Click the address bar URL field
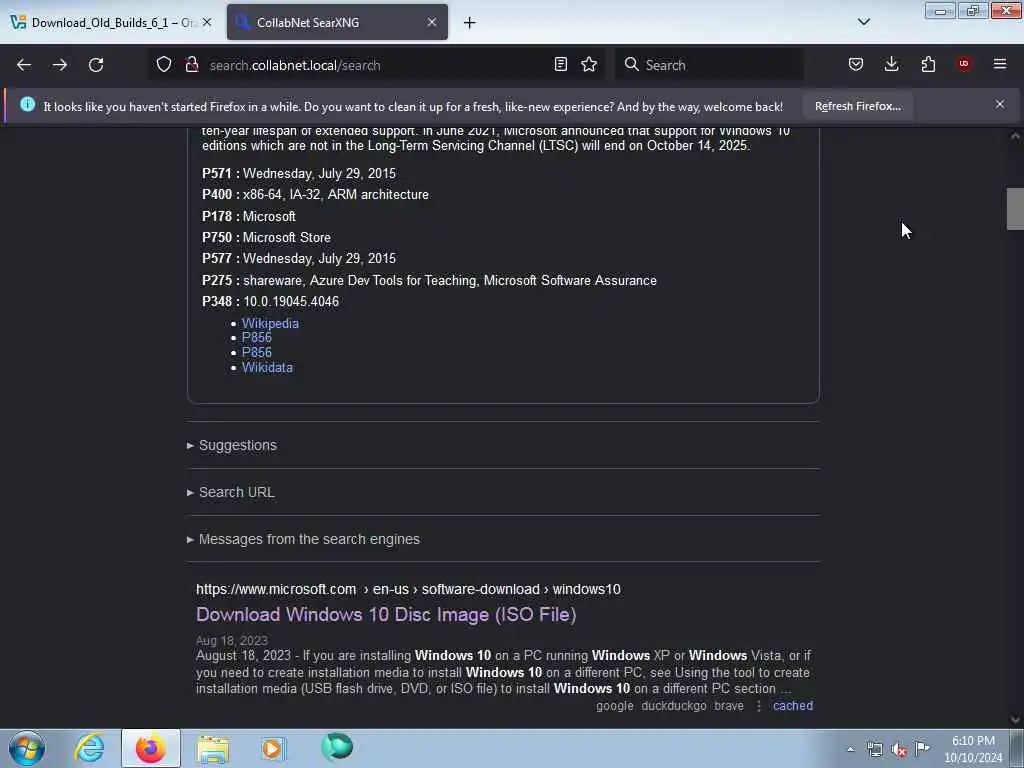Screen dimensions: 1024x768 pyautogui.click(x=379, y=65)
